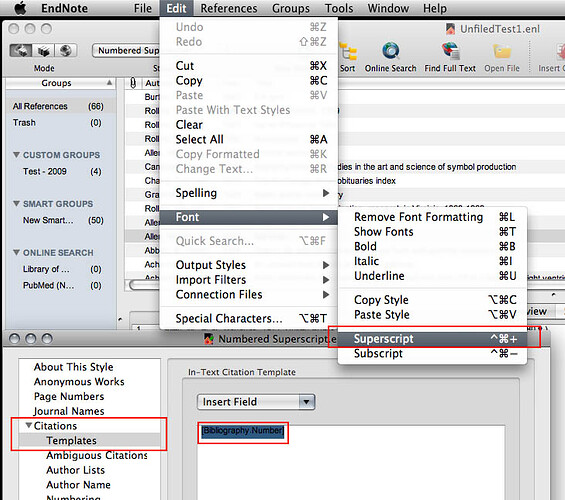Select Author Name in style editor
The height and width of the screenshot is (500, 565).
pyautogui.click(x=78, y=485)
